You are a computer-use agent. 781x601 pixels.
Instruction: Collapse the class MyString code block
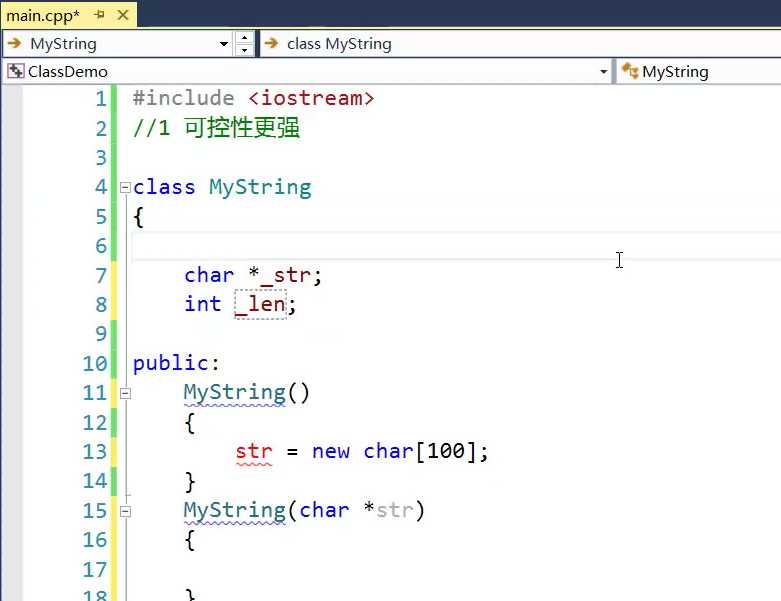coord(126,188)
